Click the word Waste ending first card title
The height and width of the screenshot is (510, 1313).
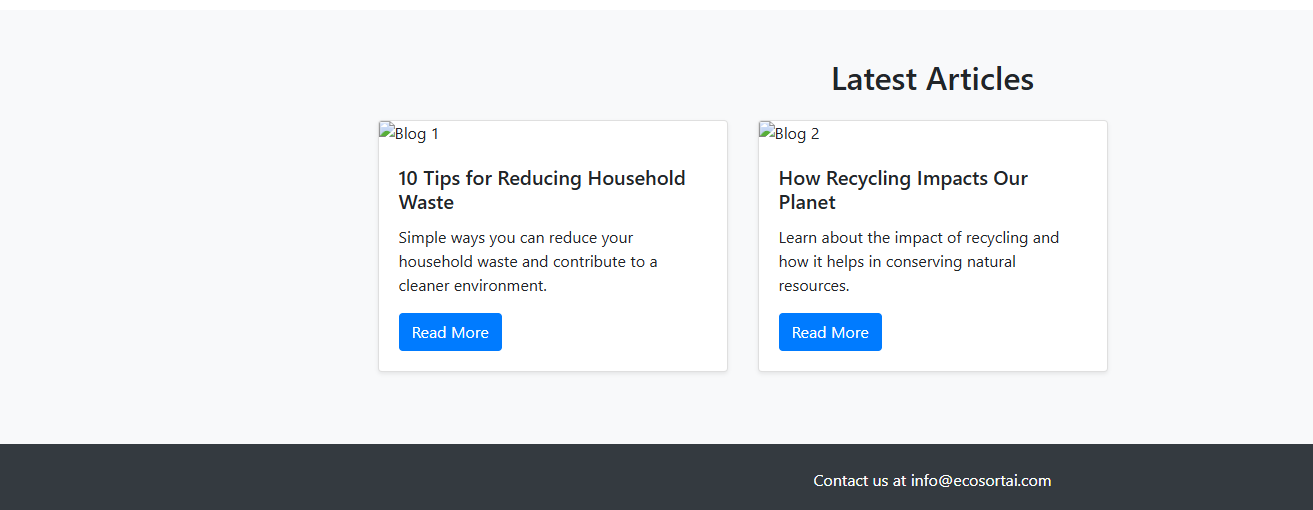tap(426, 202)
